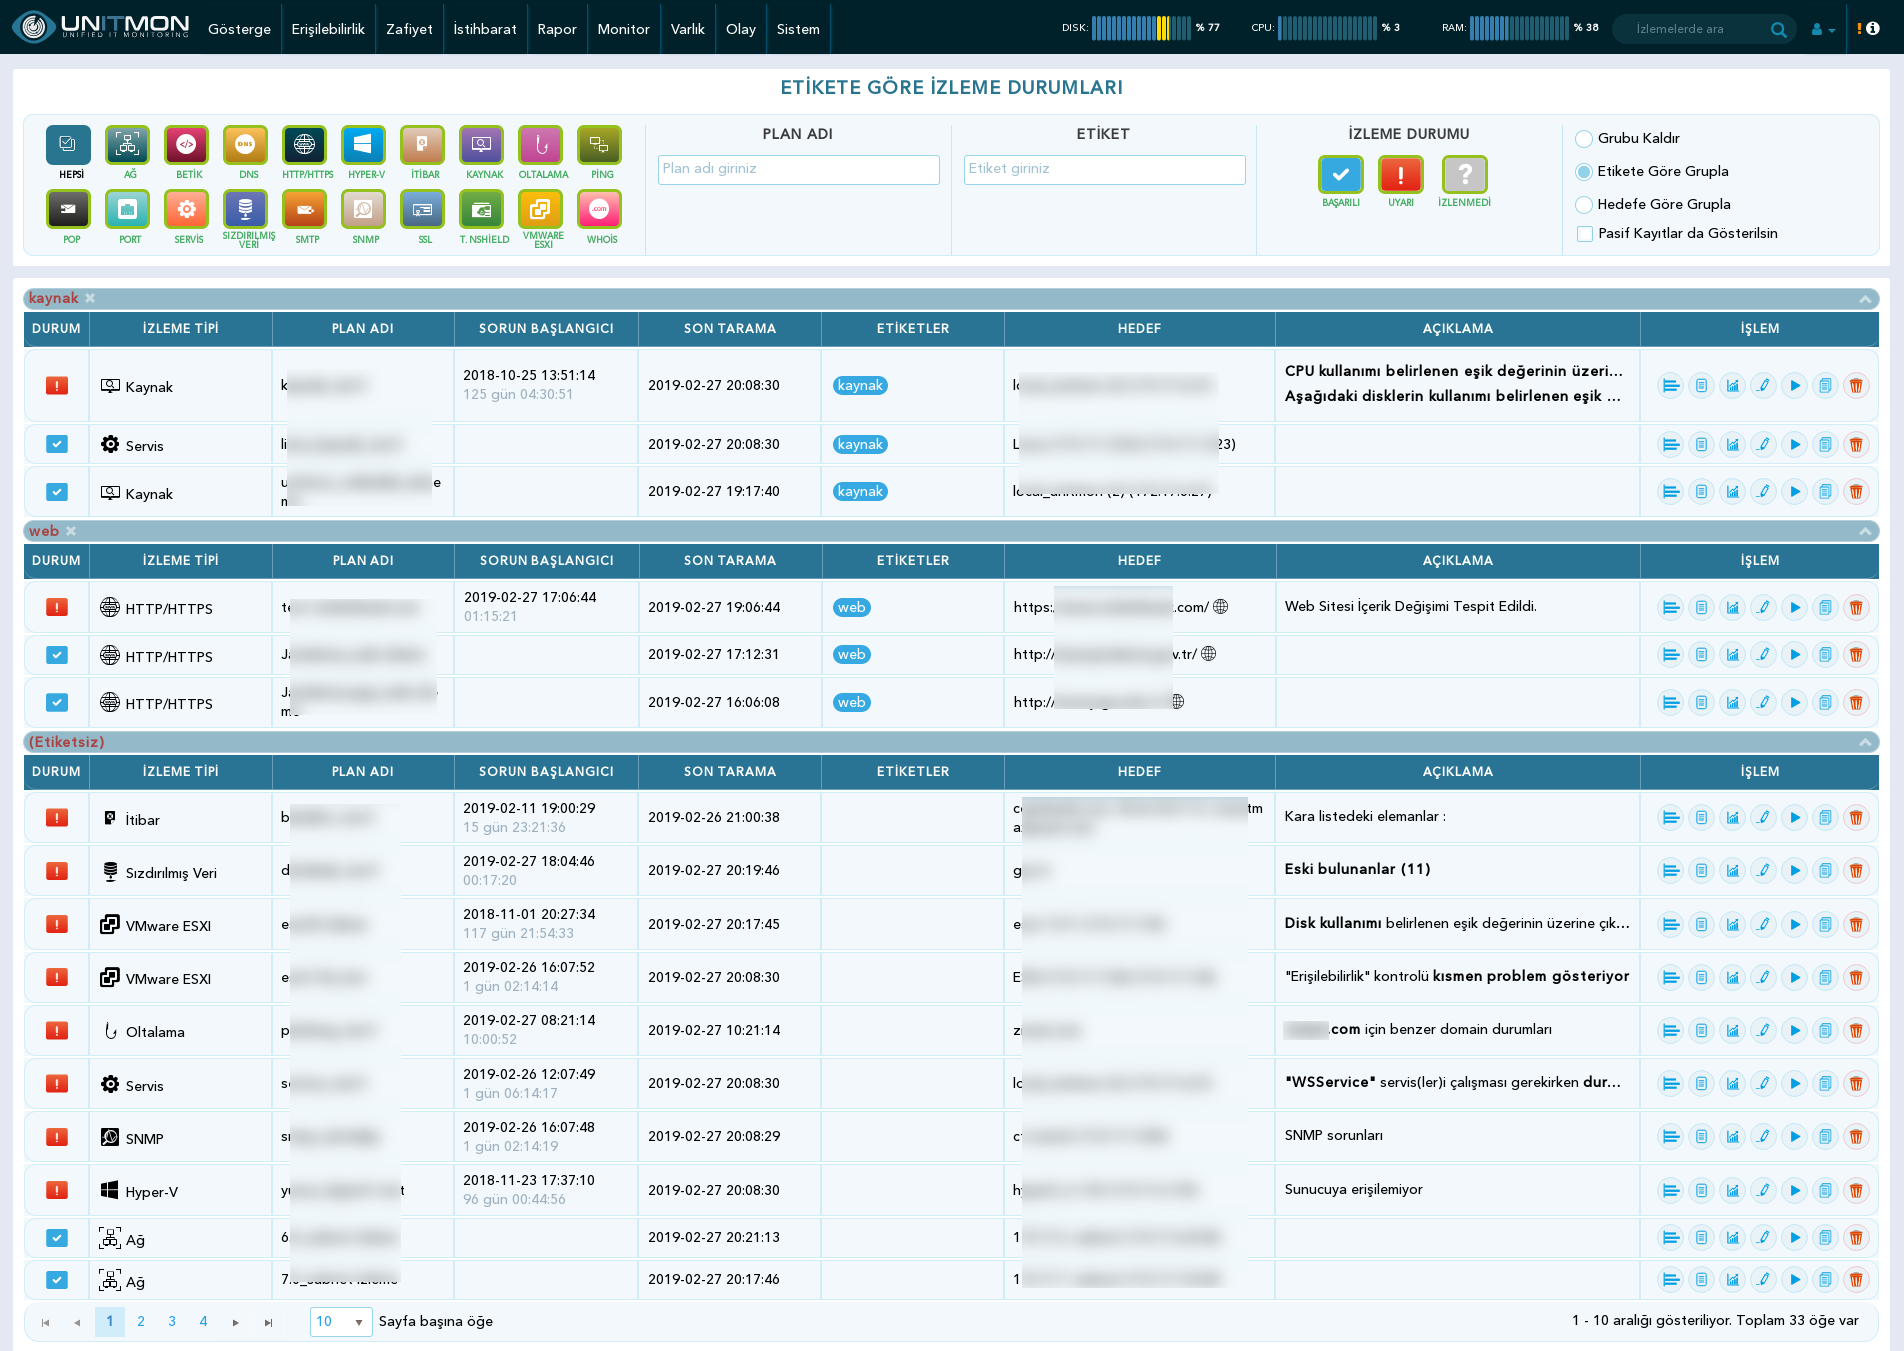This screenshot has height=1351, width=1904.
Task: Collapse the kaynak group section
Action: coord(1865,299)
